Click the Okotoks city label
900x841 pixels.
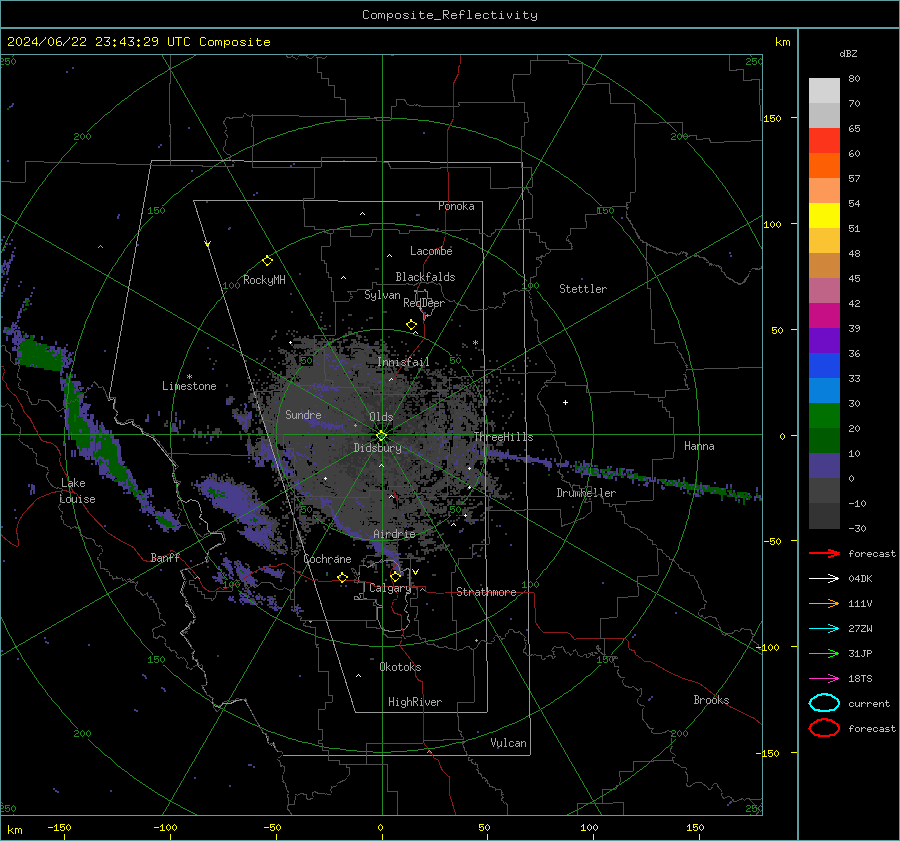click(x=400, y=667)
